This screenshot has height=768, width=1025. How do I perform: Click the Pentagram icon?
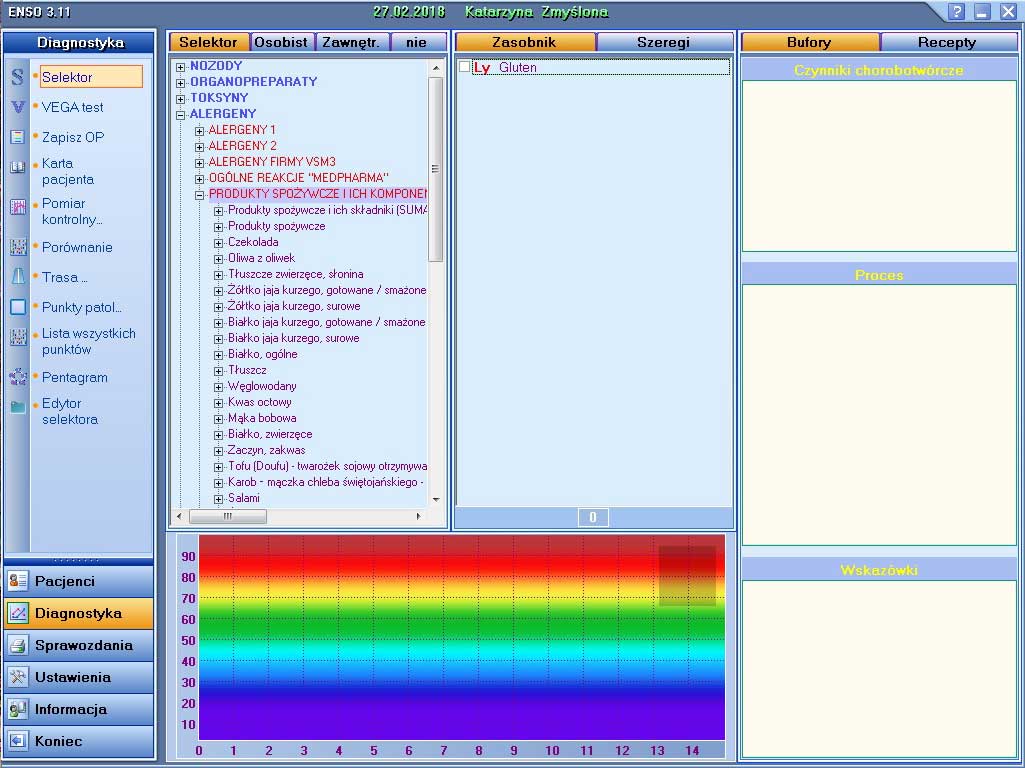(18, 377)
